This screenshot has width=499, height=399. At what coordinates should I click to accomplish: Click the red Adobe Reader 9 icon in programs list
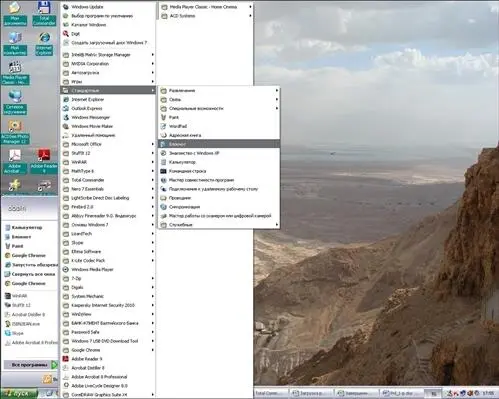coord(66,359)
